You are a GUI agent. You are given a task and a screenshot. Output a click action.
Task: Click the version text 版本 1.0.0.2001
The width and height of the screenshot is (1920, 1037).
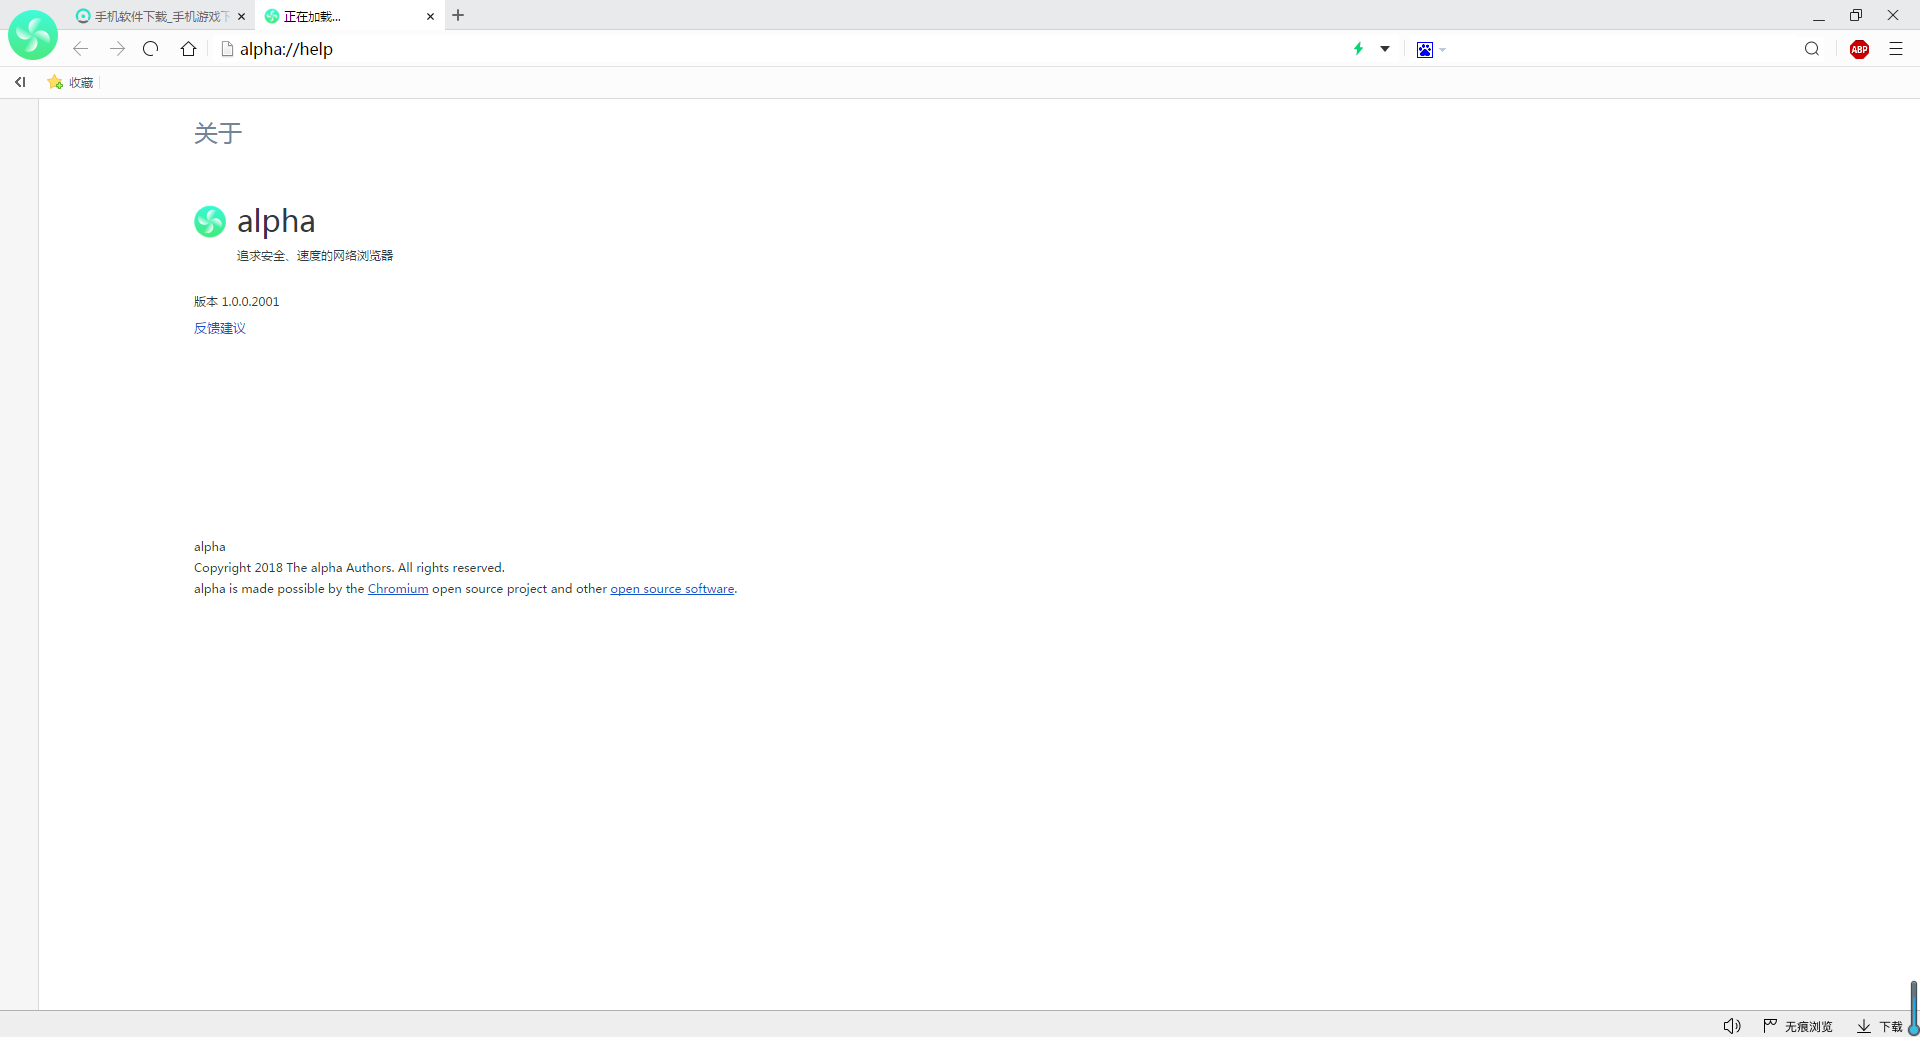237,302
